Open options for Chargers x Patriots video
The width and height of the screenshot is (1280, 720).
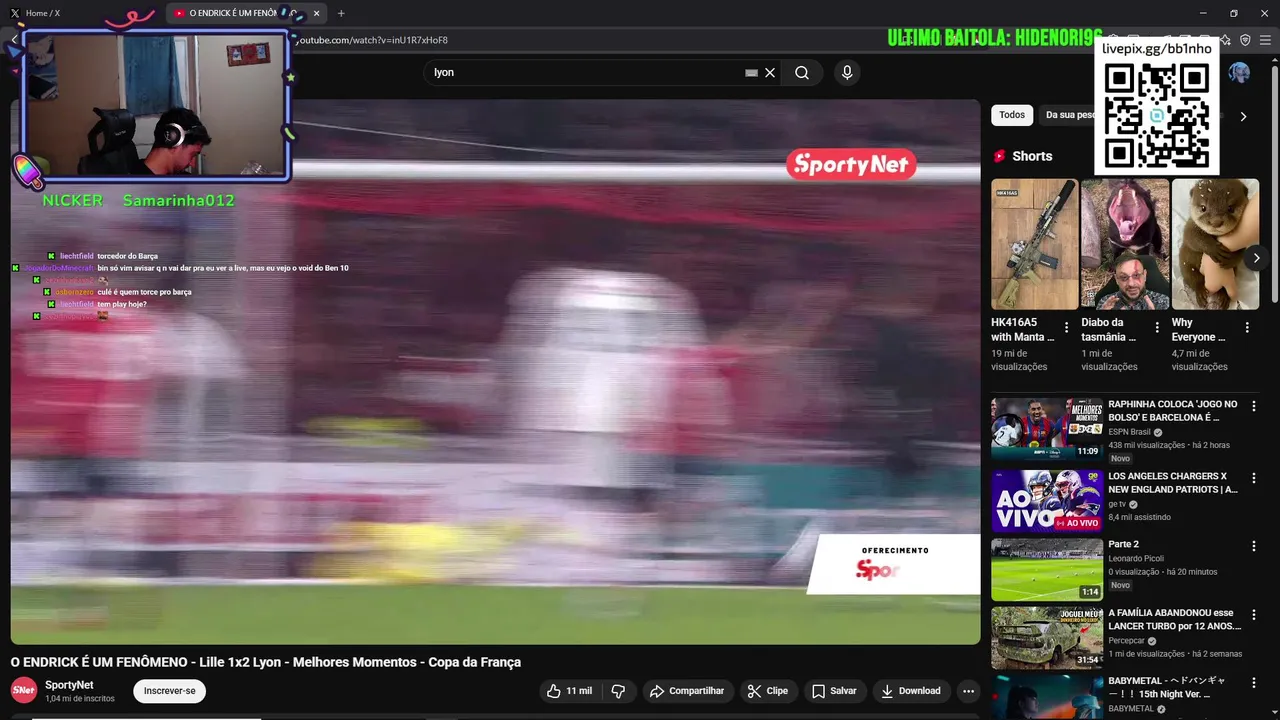(x=1253, y=478)
